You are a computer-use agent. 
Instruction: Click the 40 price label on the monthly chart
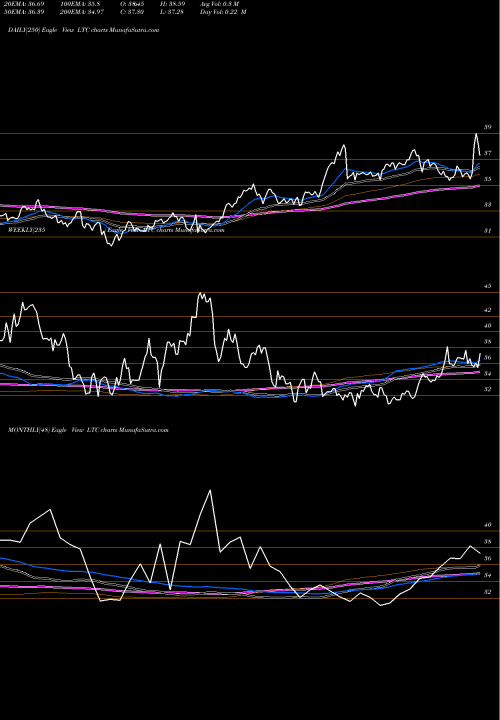[x=488, y=525]
